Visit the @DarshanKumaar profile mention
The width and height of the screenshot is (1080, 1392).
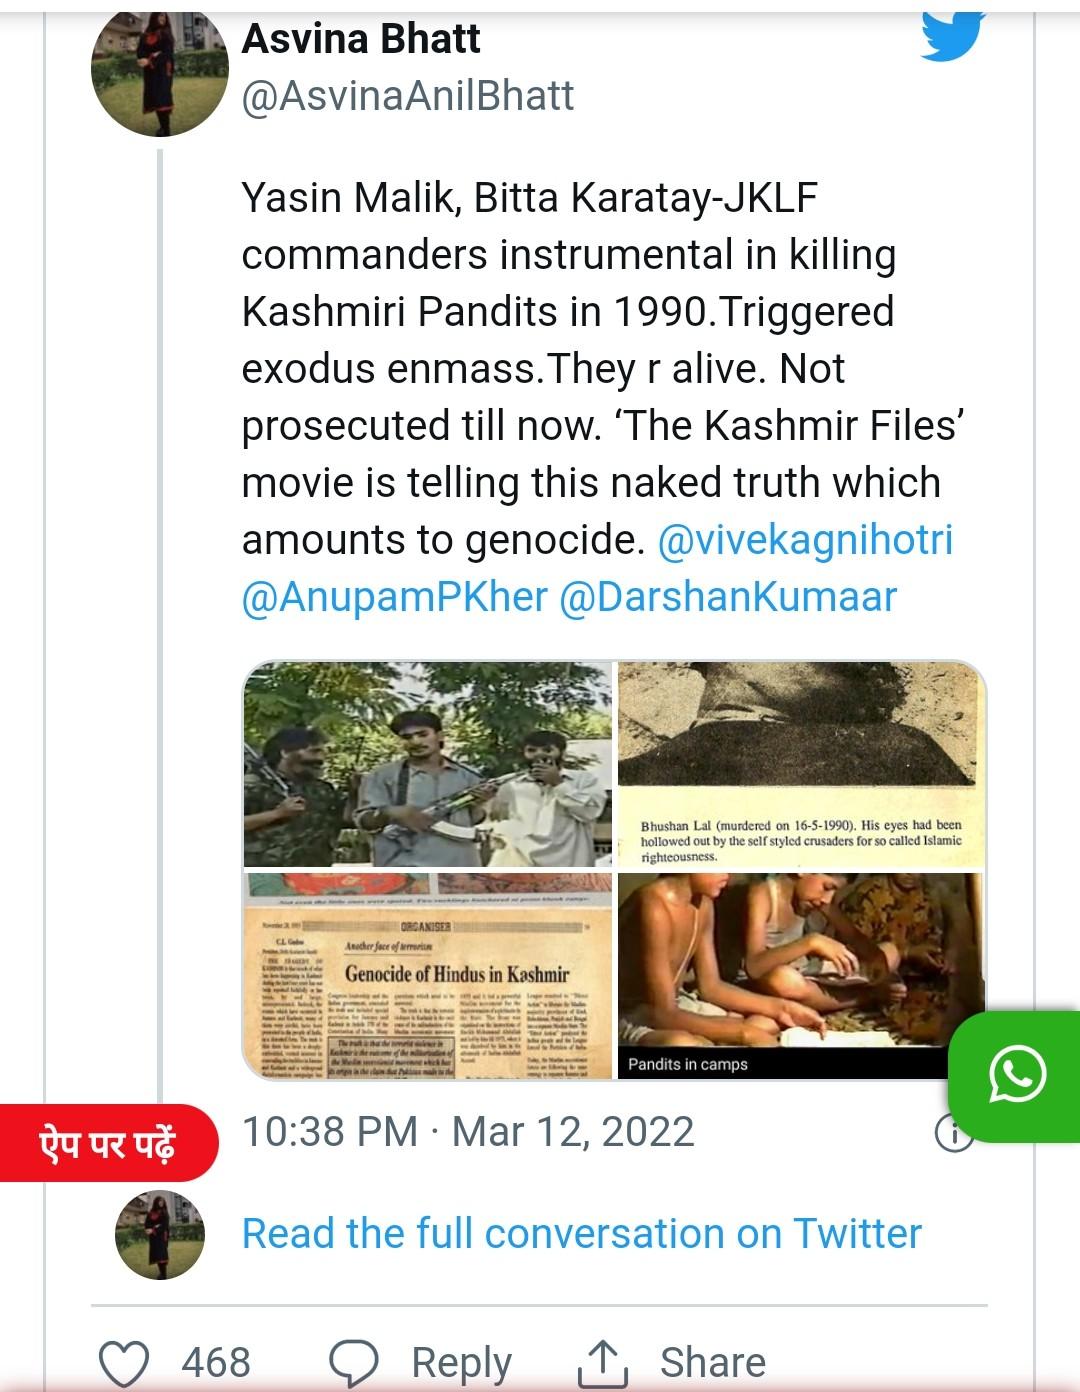coord(728,597)
